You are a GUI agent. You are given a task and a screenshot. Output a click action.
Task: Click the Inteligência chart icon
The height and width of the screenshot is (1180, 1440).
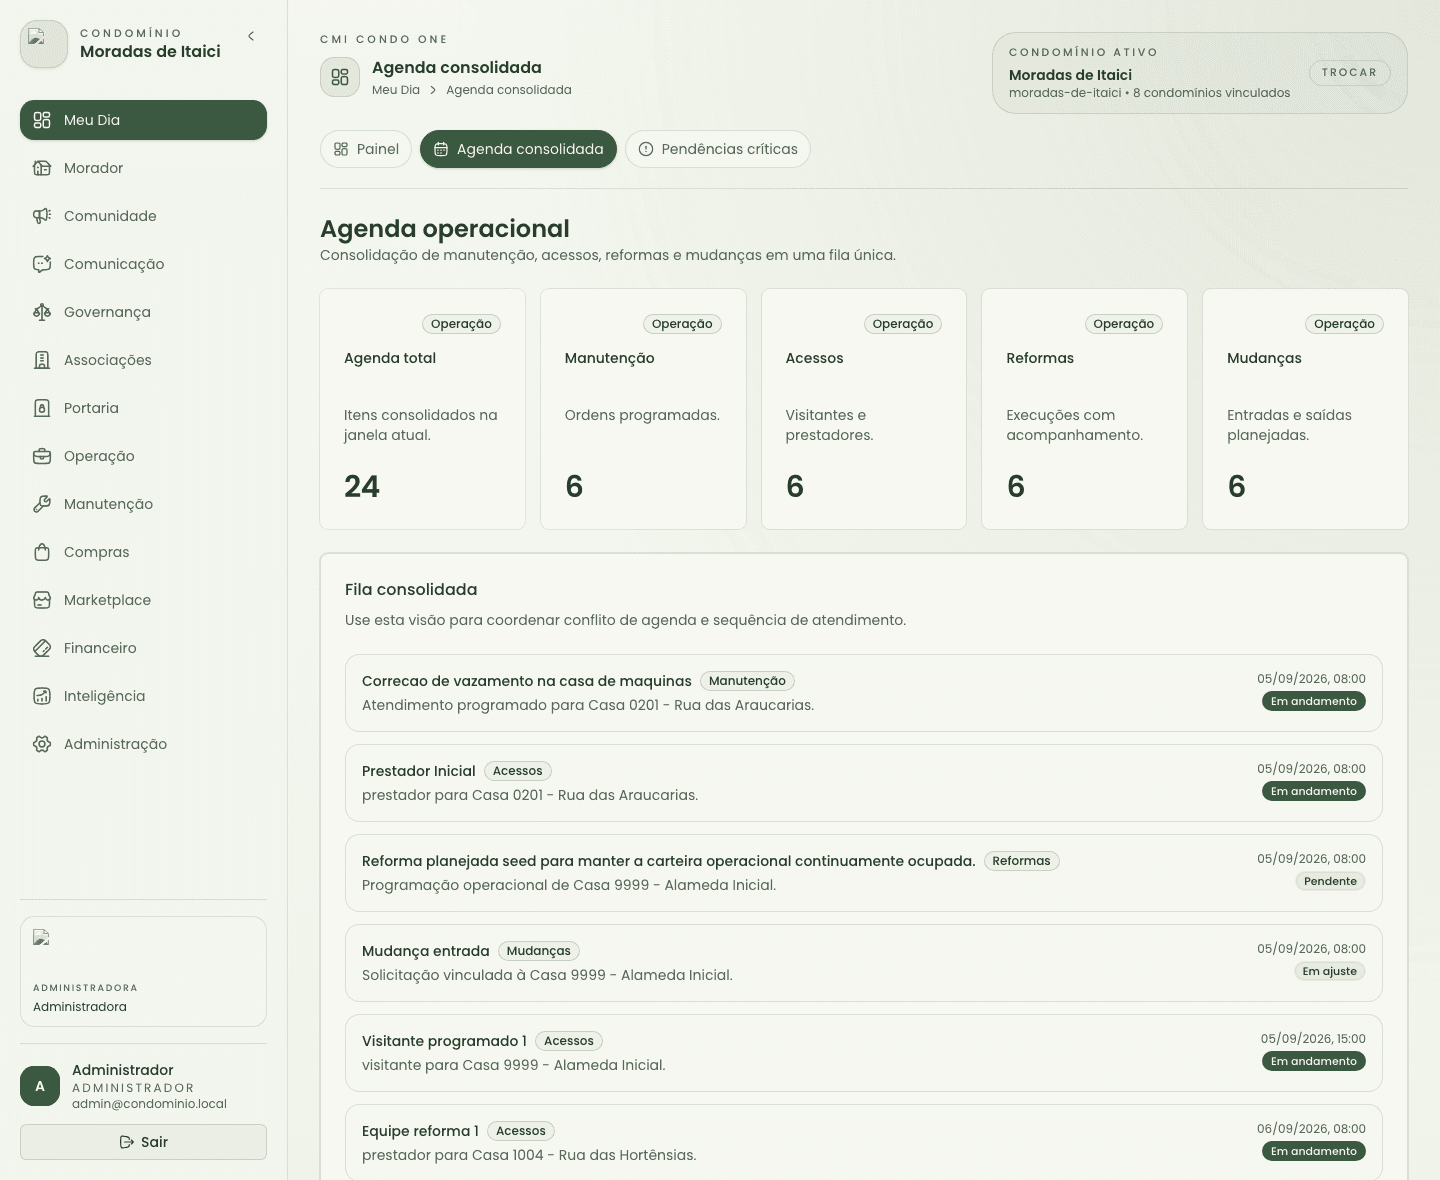point(42,696)
